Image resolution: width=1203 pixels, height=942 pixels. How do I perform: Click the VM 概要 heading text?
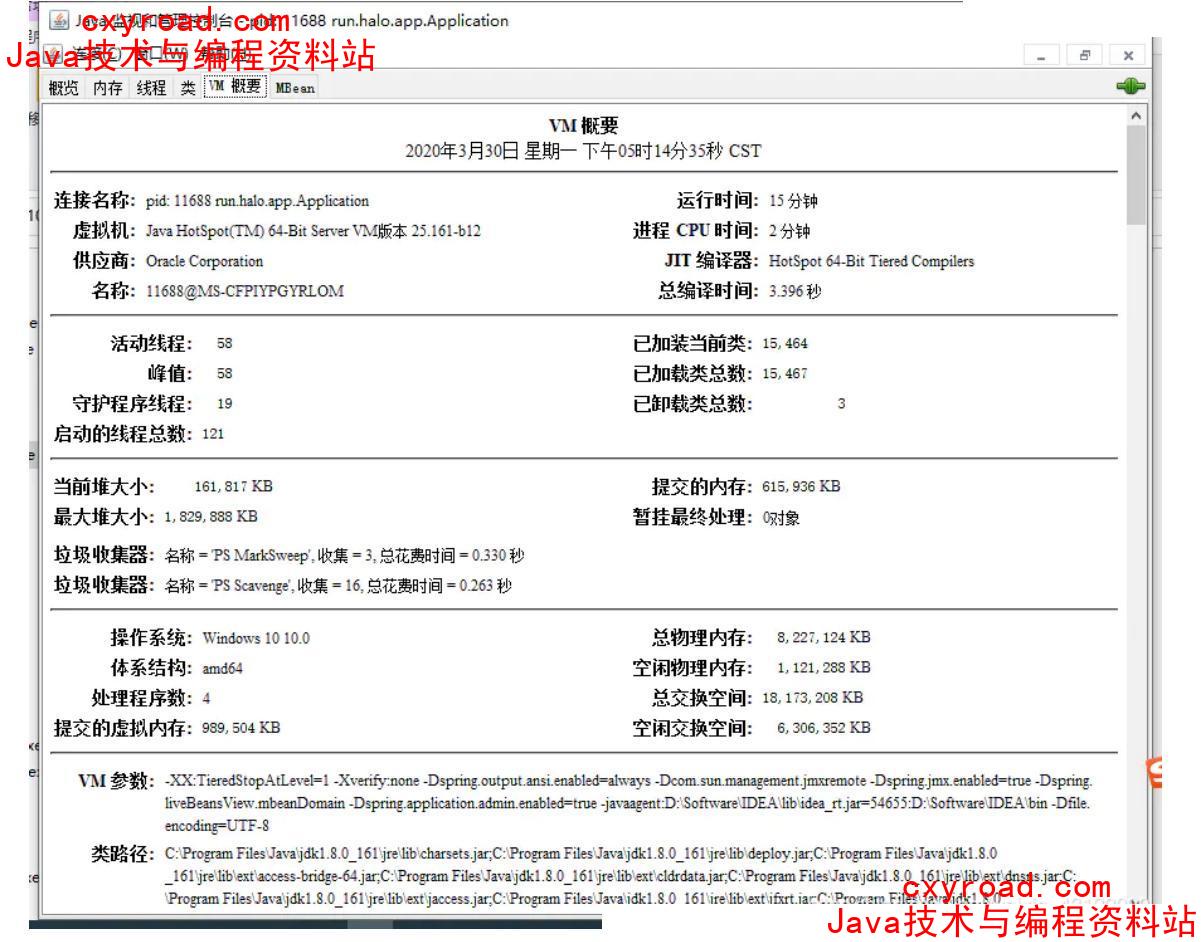tap(583, 126)
